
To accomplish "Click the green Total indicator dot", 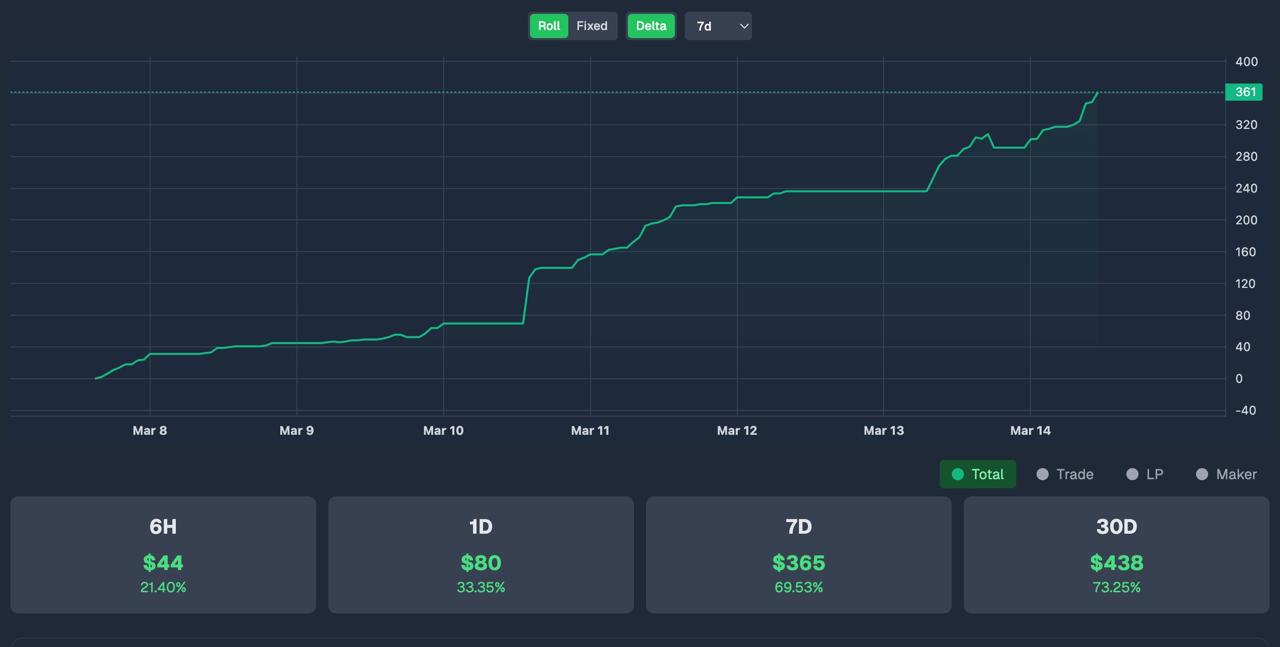I will click(x=958, y=474).
